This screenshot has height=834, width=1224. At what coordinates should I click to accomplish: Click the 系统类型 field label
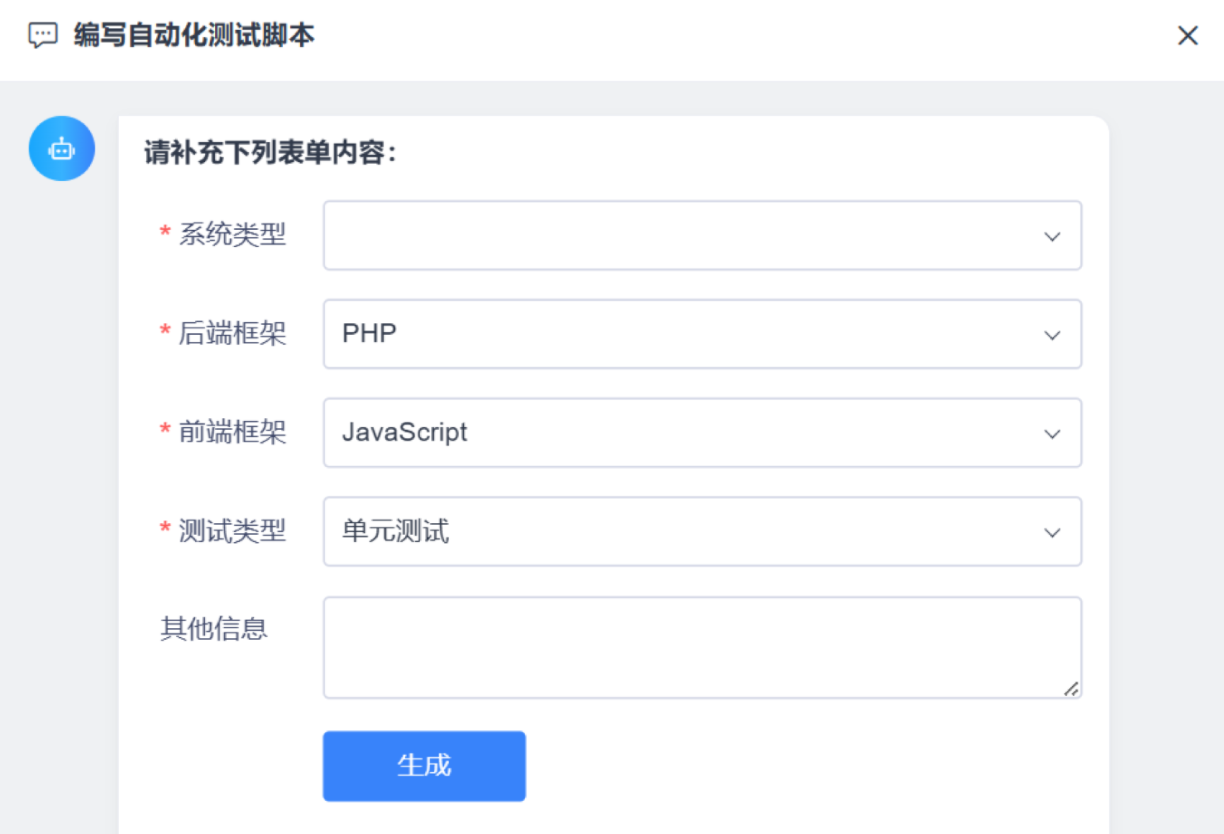tap(232, 235)
